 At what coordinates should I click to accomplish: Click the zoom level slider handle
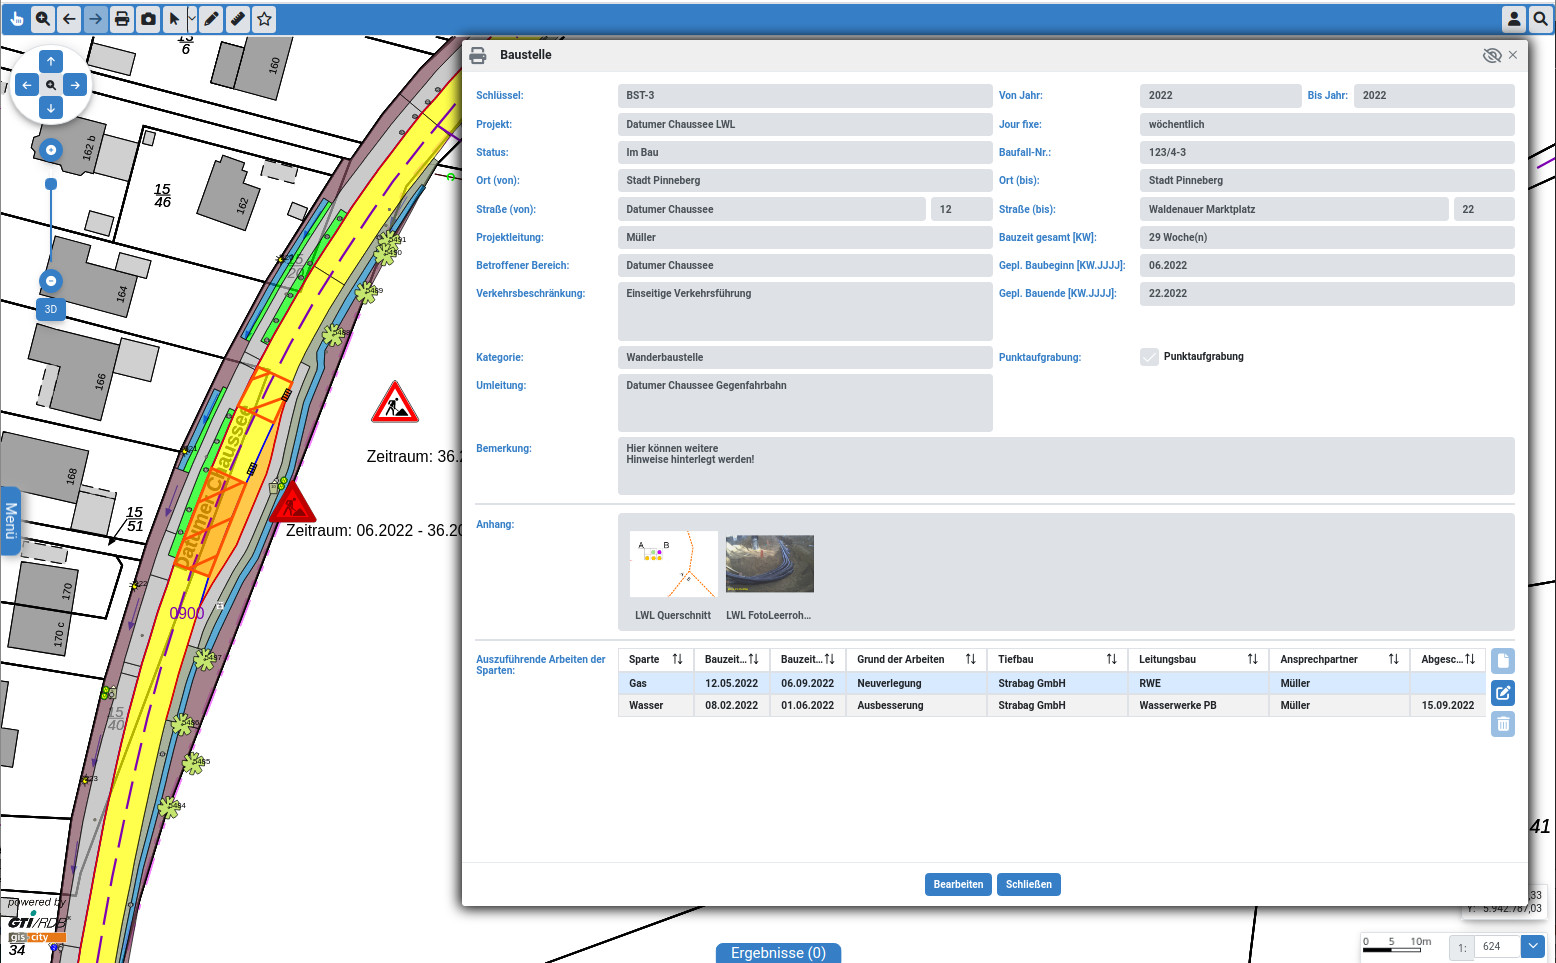tap(51, 184)
